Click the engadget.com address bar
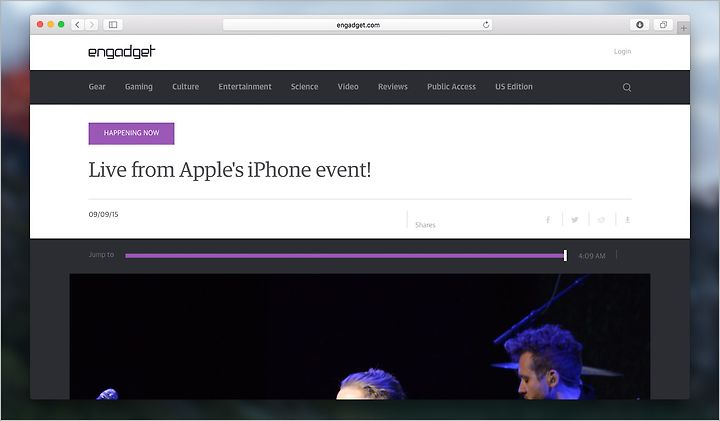The image size is (720, 421). click(357, 25)
